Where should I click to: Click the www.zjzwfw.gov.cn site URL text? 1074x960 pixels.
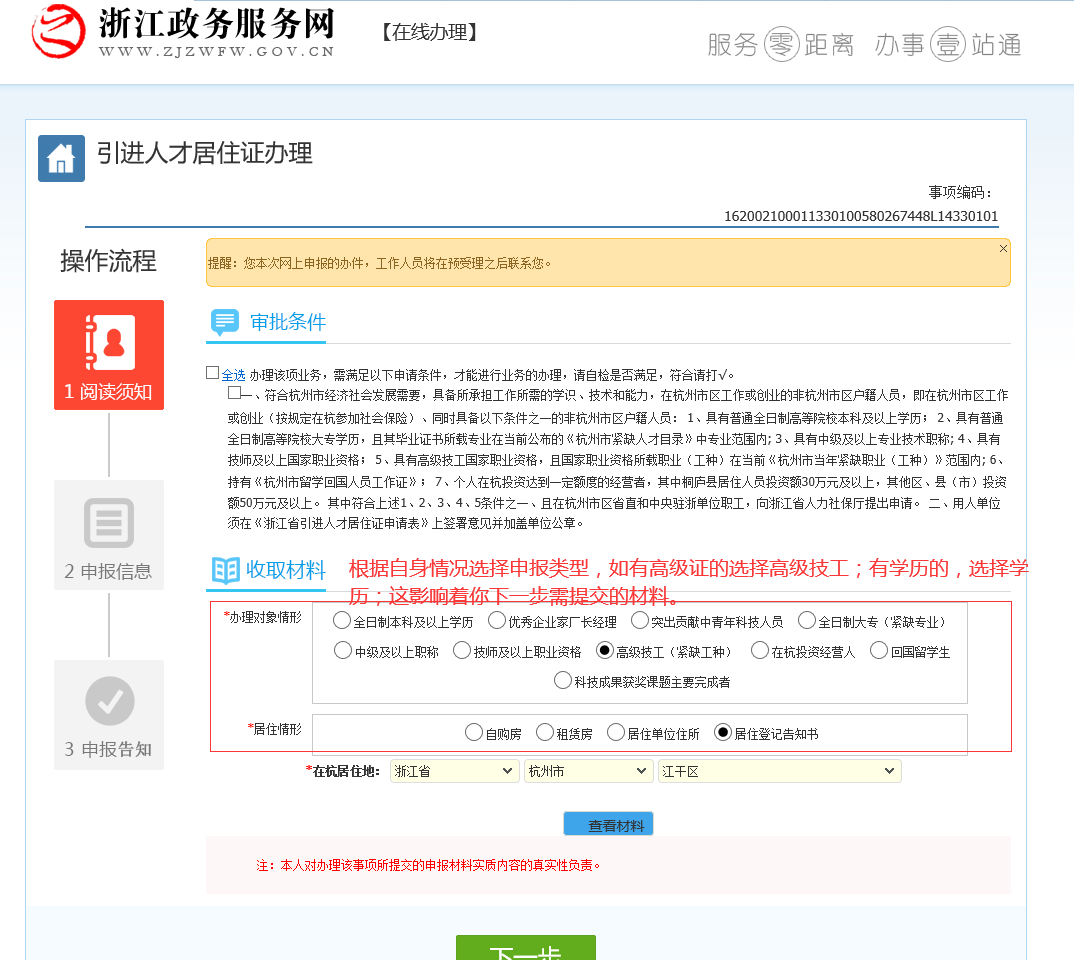(216, 51)
